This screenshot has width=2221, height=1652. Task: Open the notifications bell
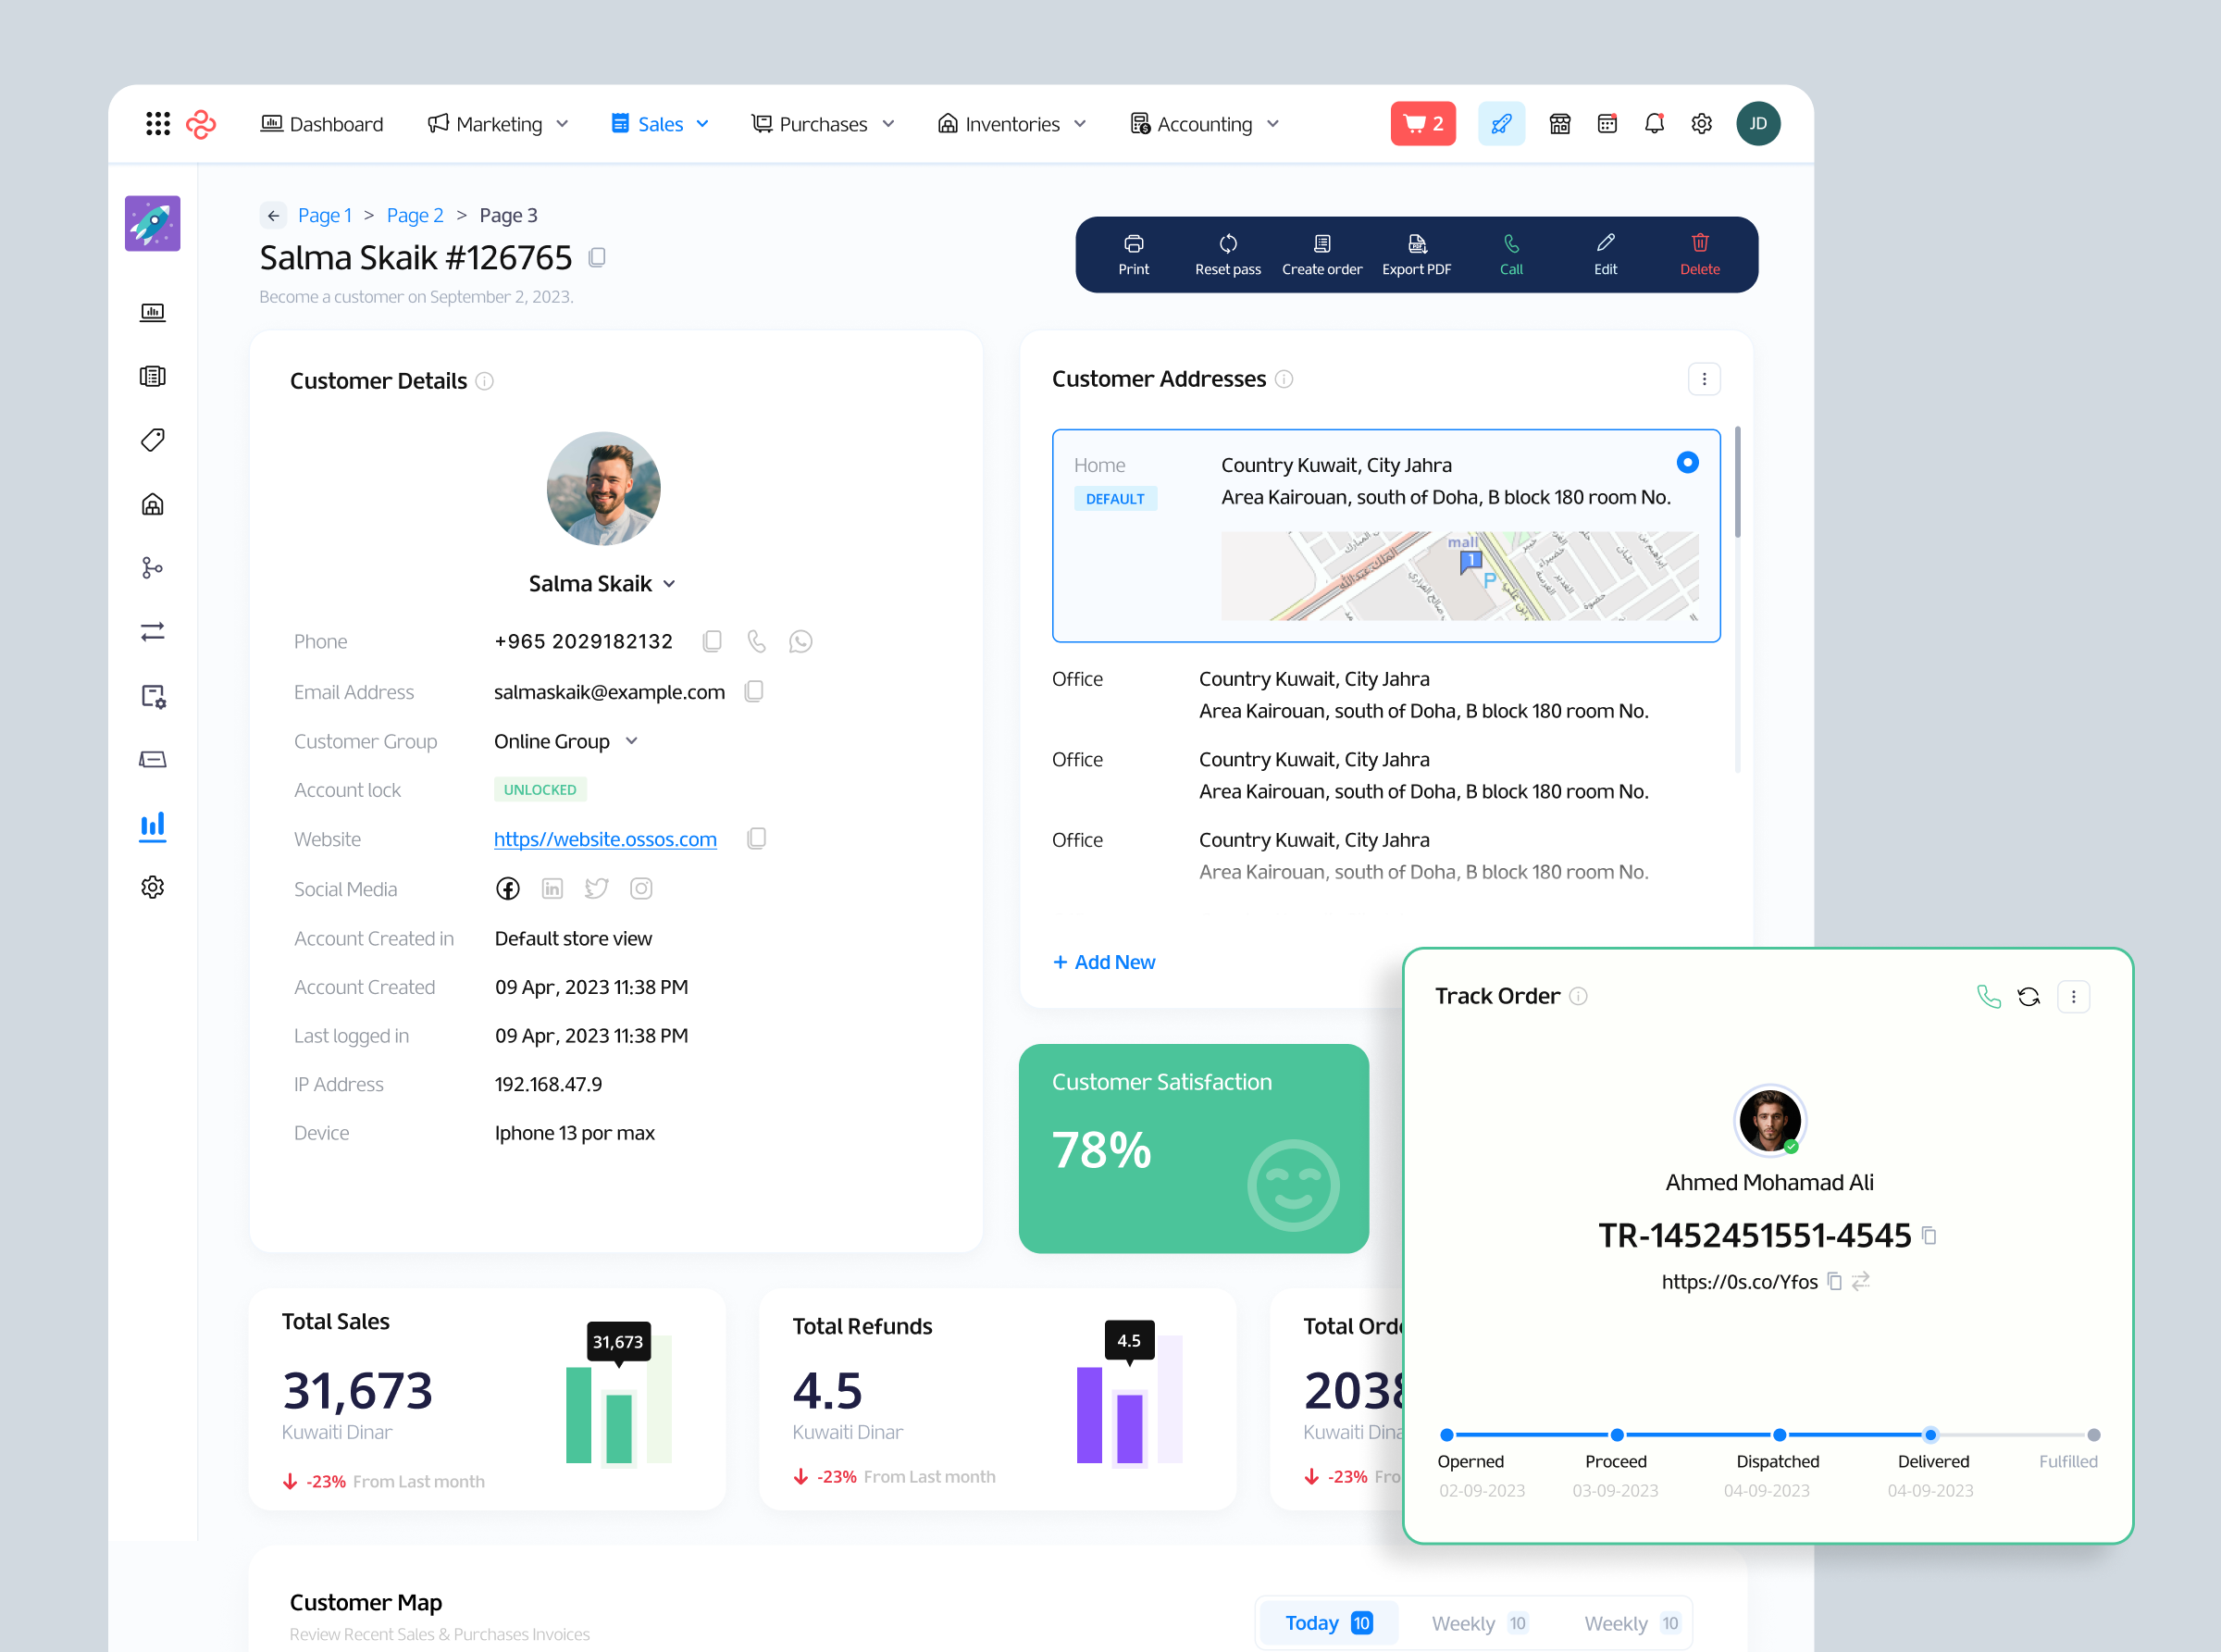(1654, 123)
